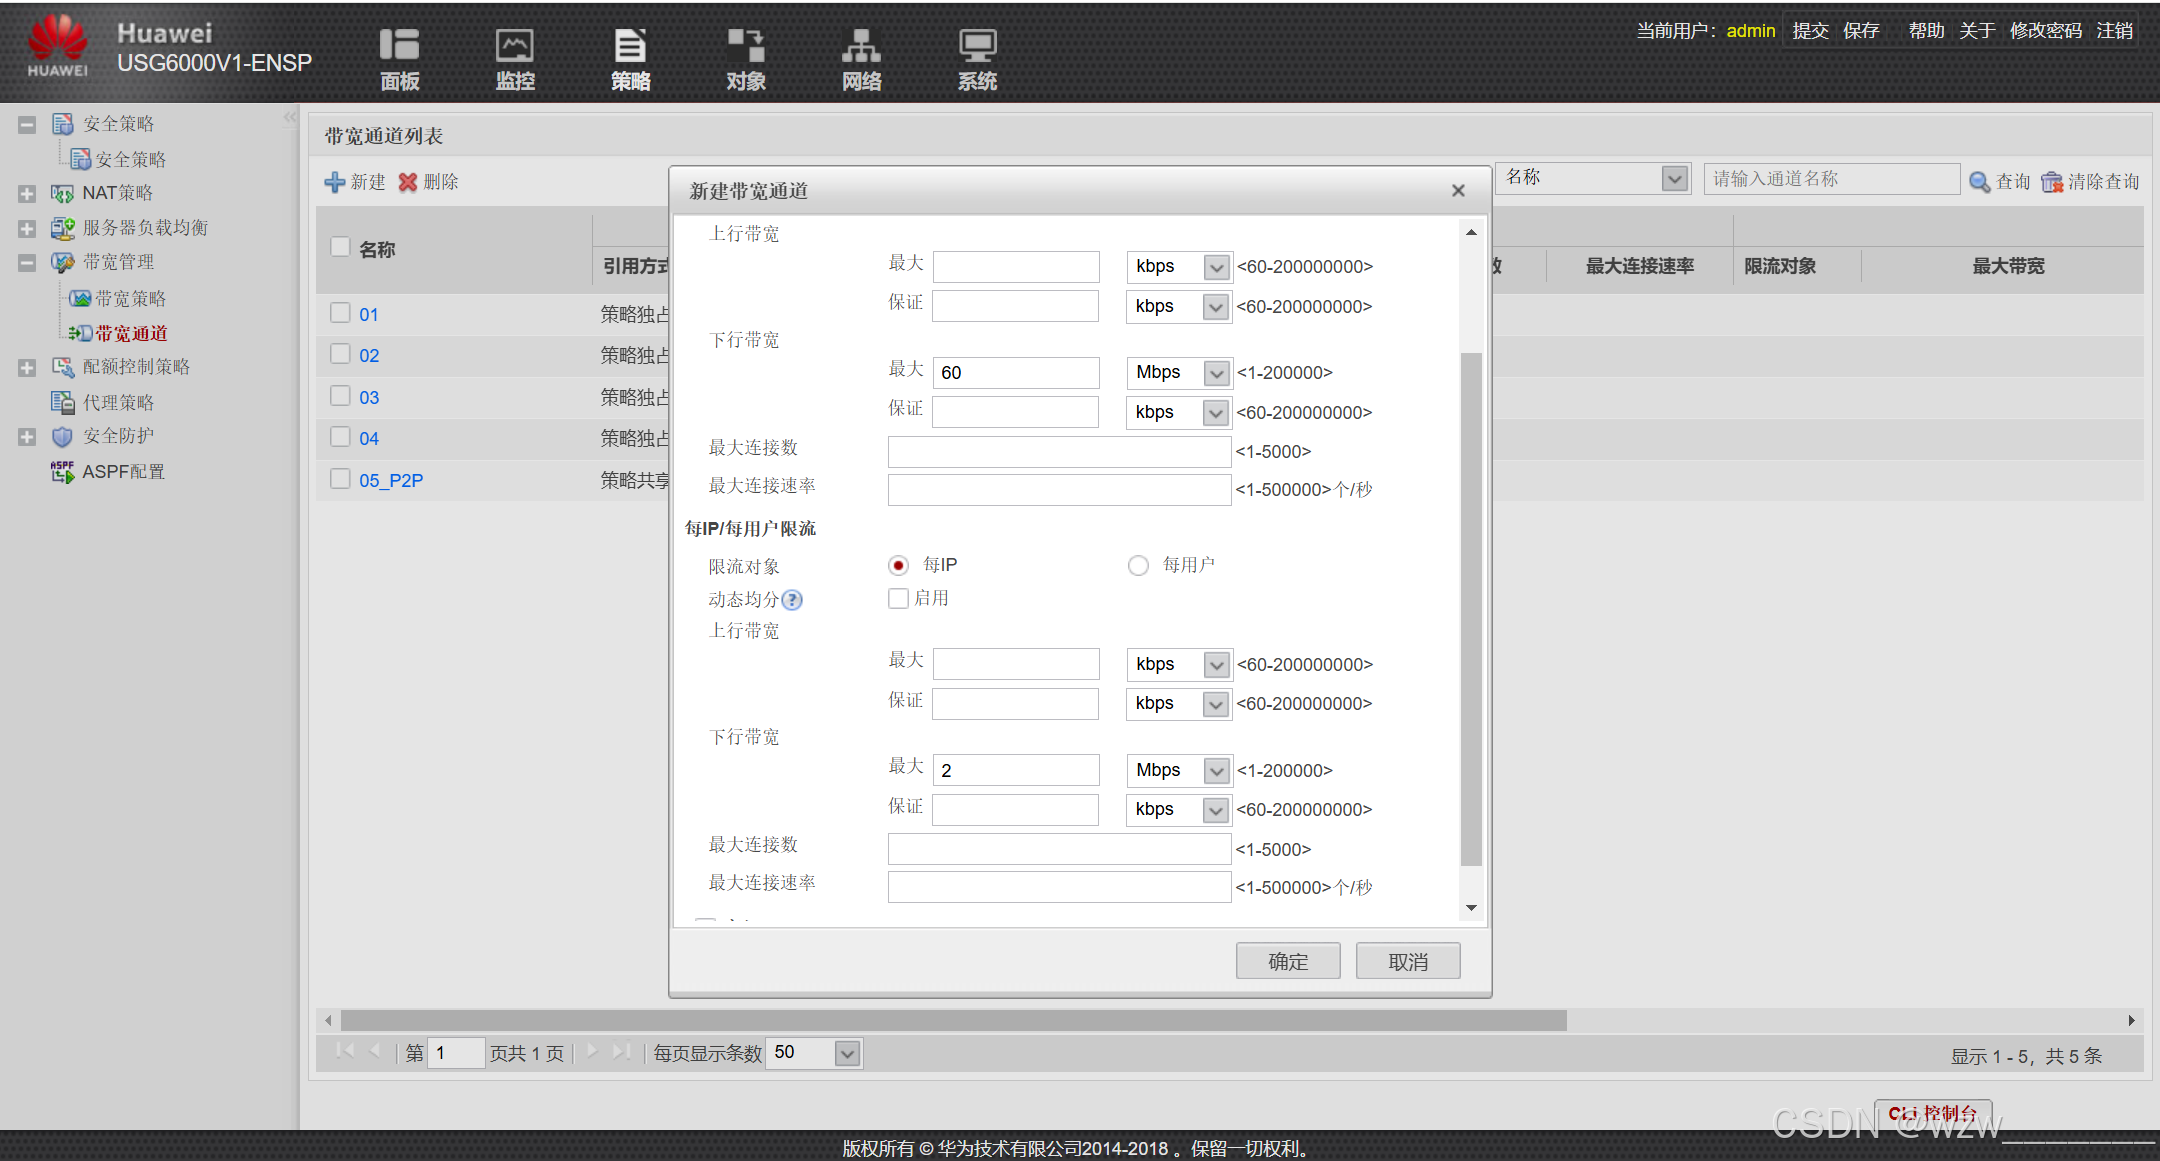The image size is (2160, 1161).
Task: Open the 每页显示条数 50 dropdown
Action: (x=847, y=1053)
